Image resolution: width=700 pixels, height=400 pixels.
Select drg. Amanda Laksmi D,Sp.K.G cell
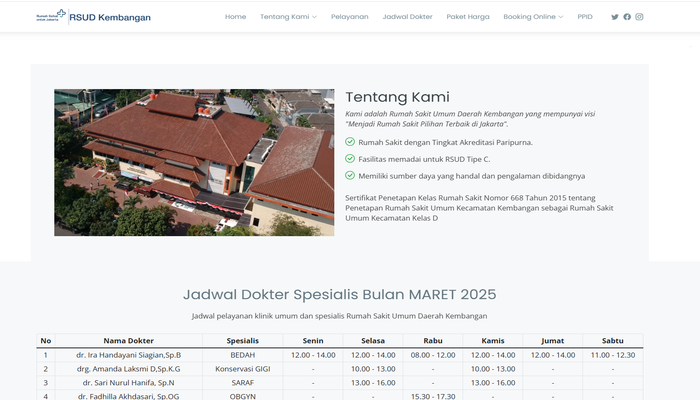click(129, 369)
